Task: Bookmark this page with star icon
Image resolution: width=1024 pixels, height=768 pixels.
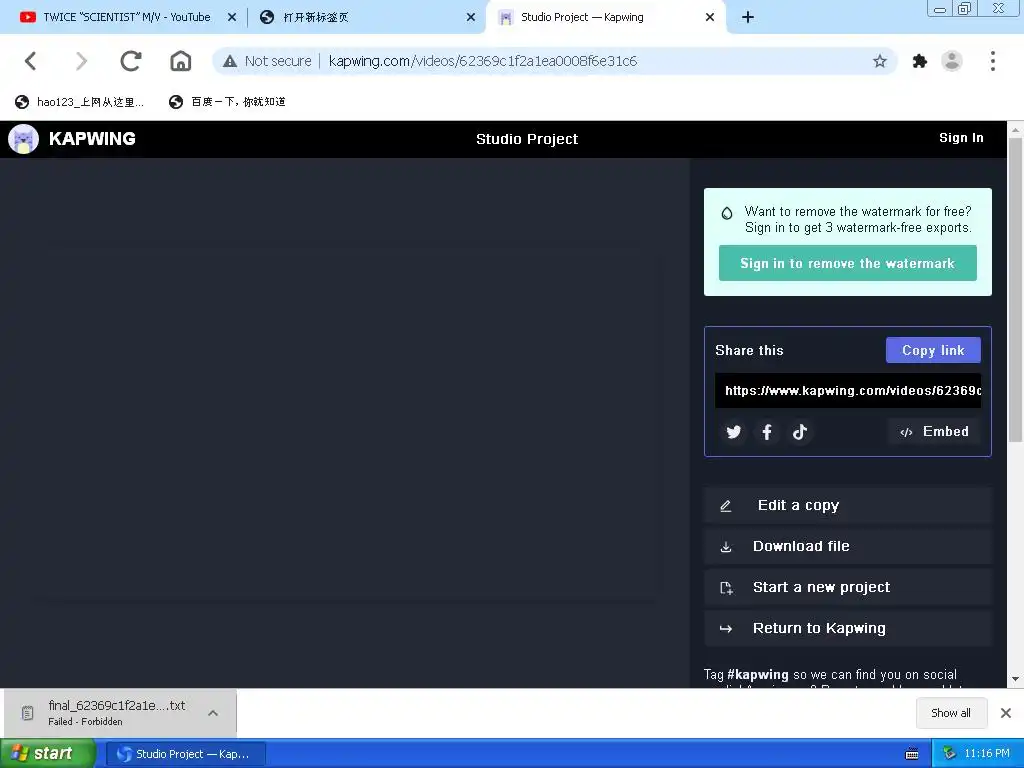Action: (x=880, y=61)
